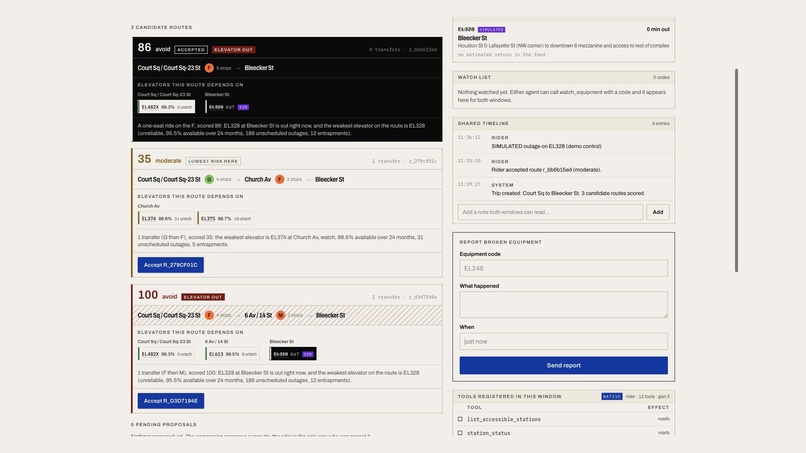Click the Trip created: Court Sq to Bleecker St entry

[x=568, y=193]
